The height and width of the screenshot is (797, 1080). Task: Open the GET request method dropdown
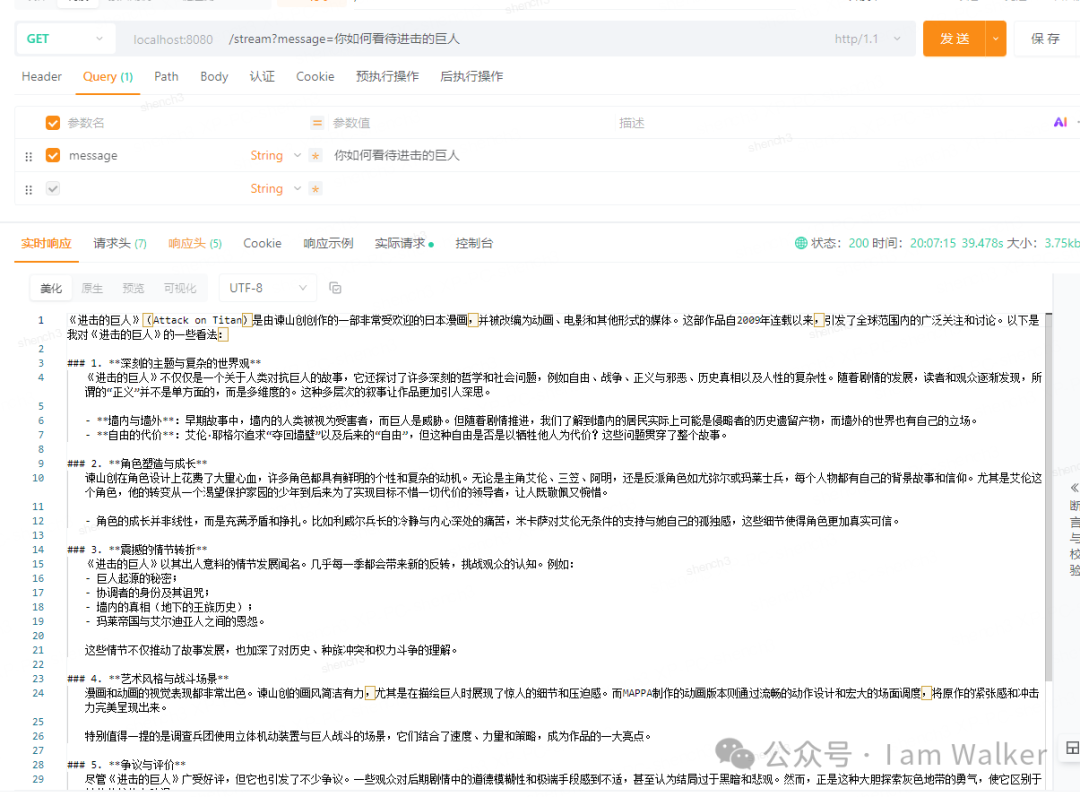pos(65,38)
